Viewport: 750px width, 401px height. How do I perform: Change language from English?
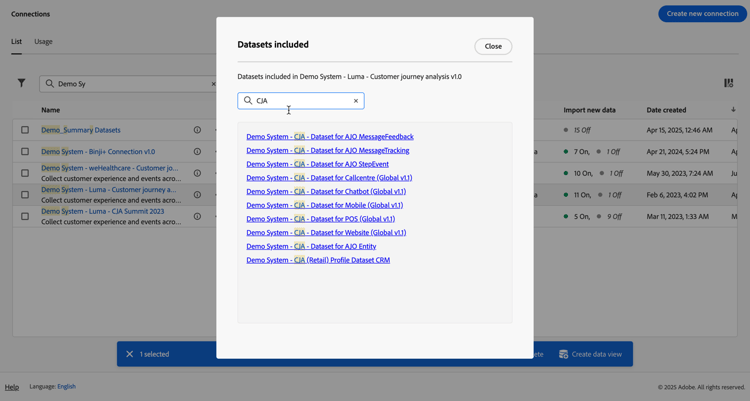(x=66, y=387)
